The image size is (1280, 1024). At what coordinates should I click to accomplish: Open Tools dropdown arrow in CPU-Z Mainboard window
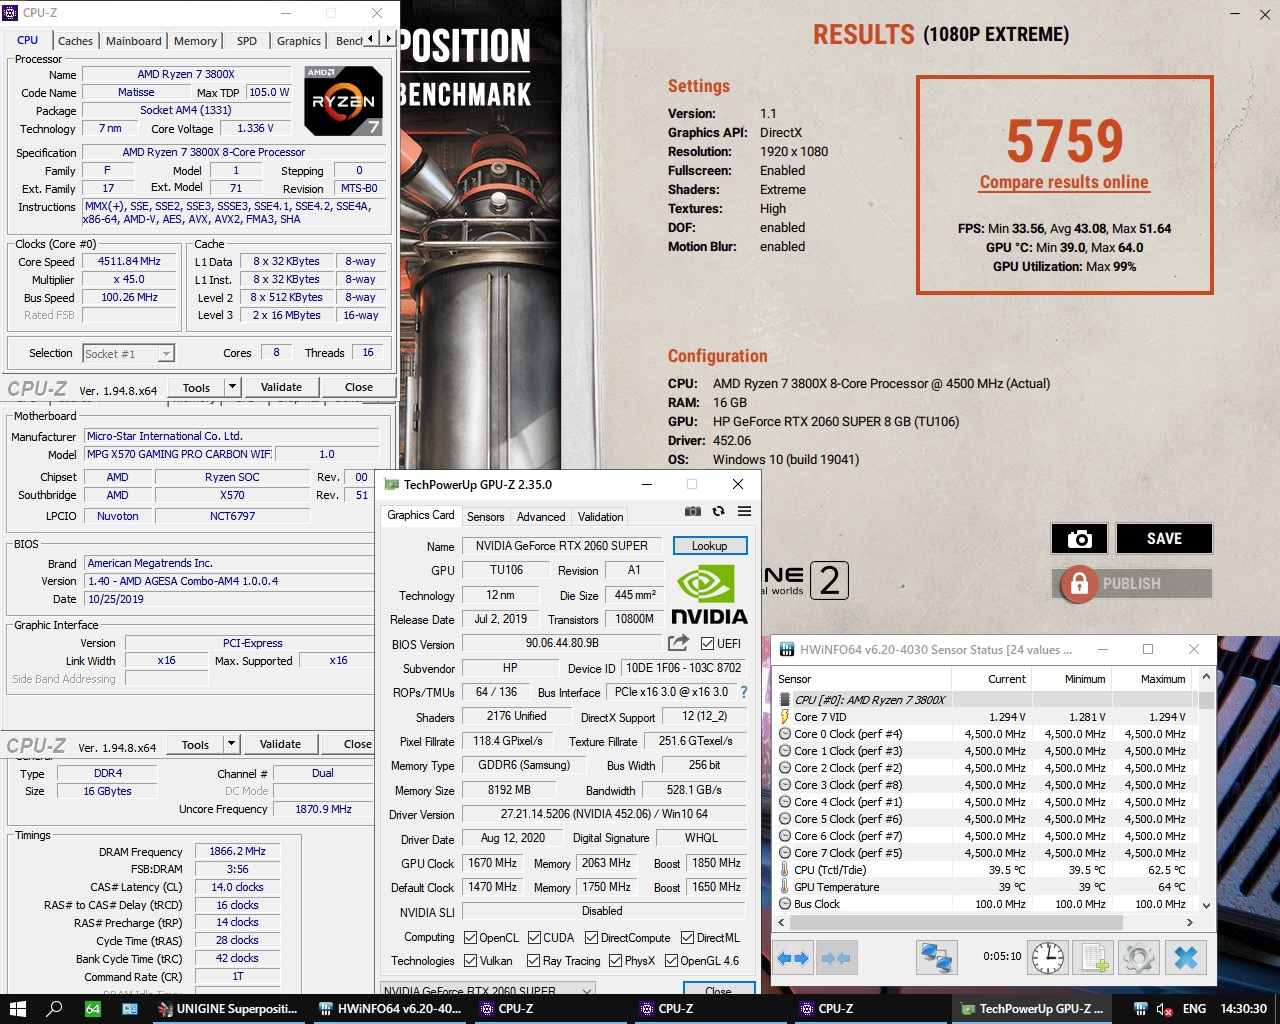tap(231, 744)
